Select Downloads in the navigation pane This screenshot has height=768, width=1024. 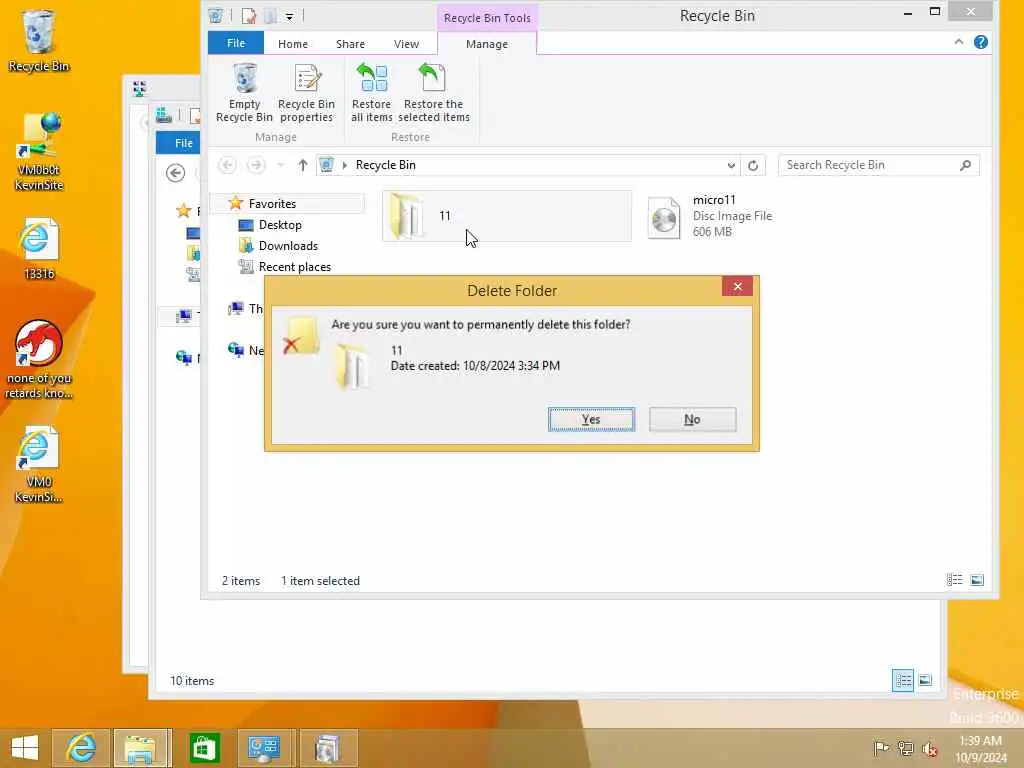click(x=288, y=246)
